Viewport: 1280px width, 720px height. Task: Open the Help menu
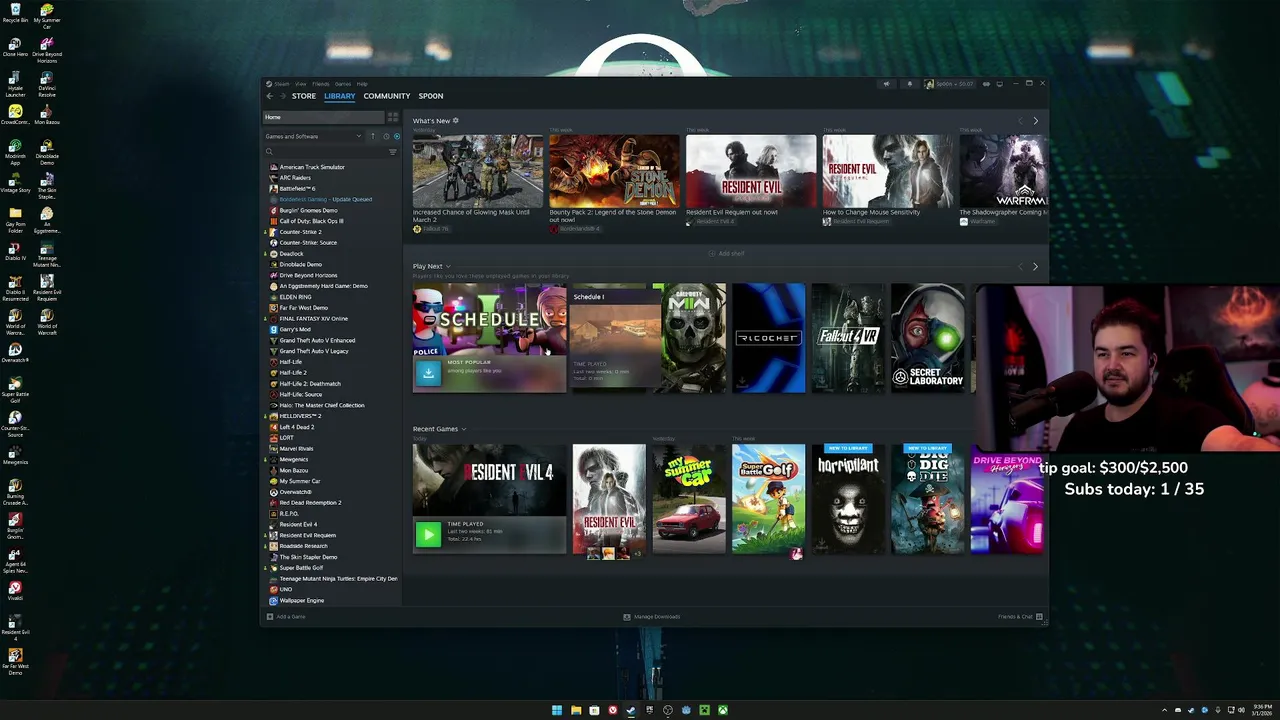pos(362,84)
